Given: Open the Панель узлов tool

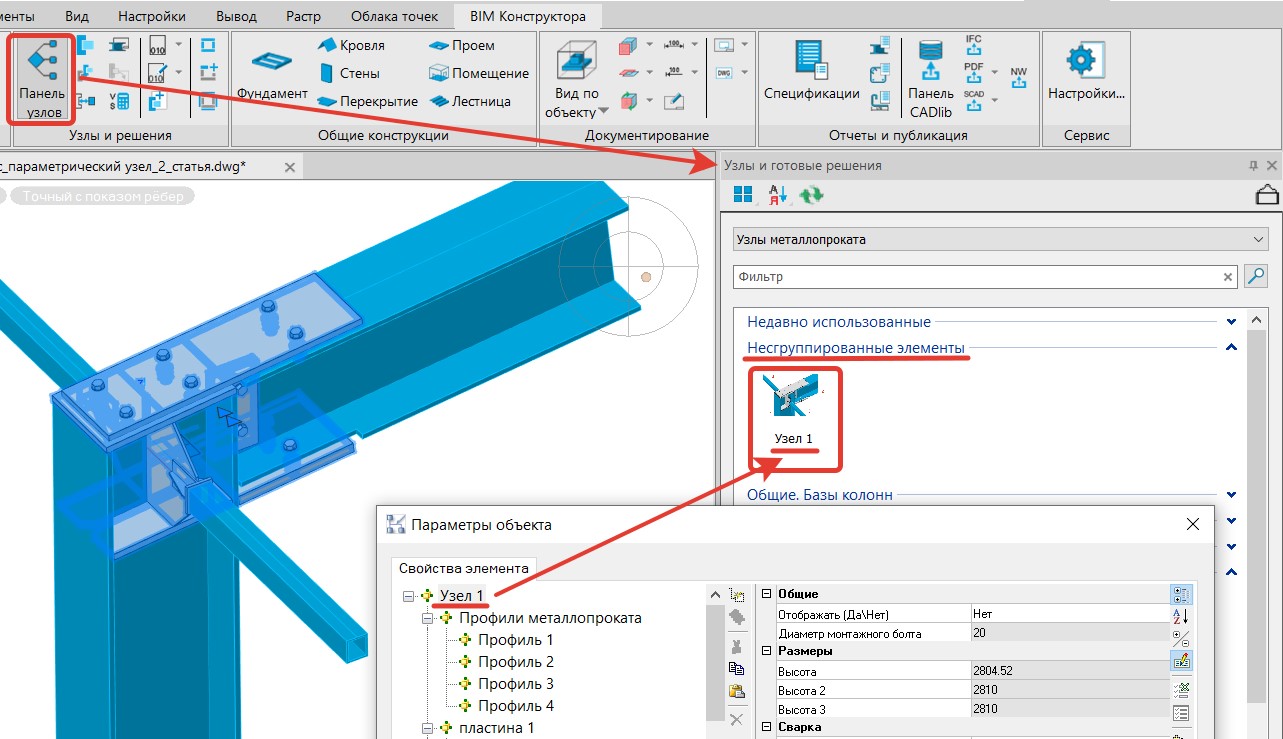Looking at the screenshot, I should click(42, 80).
